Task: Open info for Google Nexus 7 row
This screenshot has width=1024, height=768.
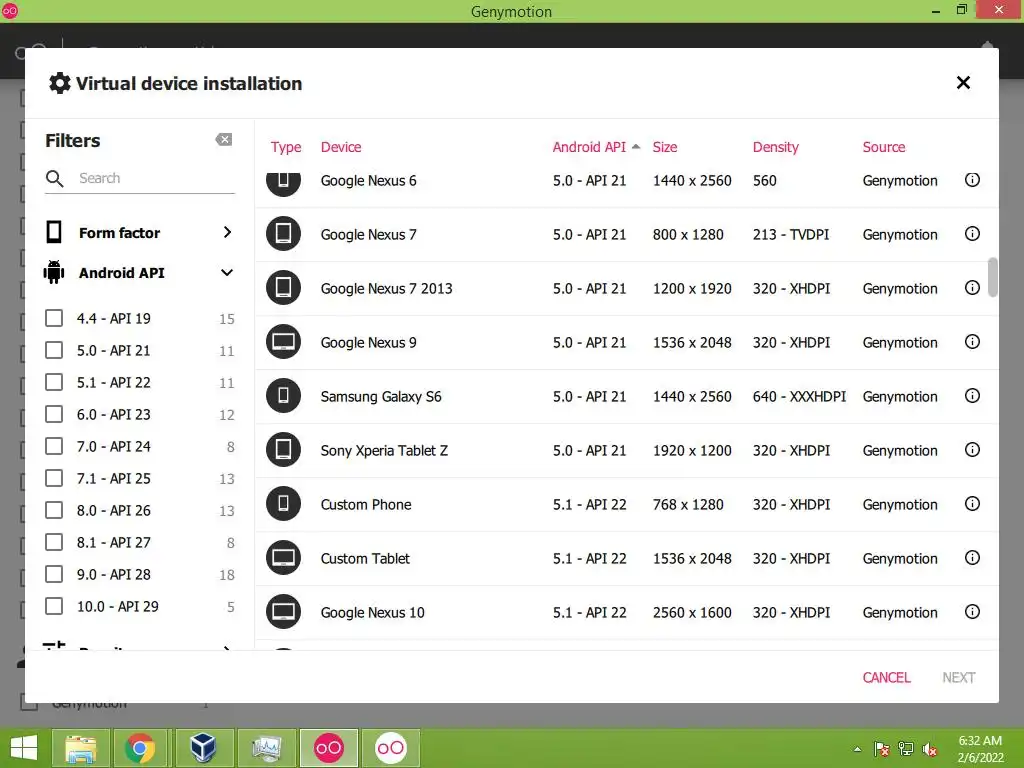Action: [x=972, y=234]
